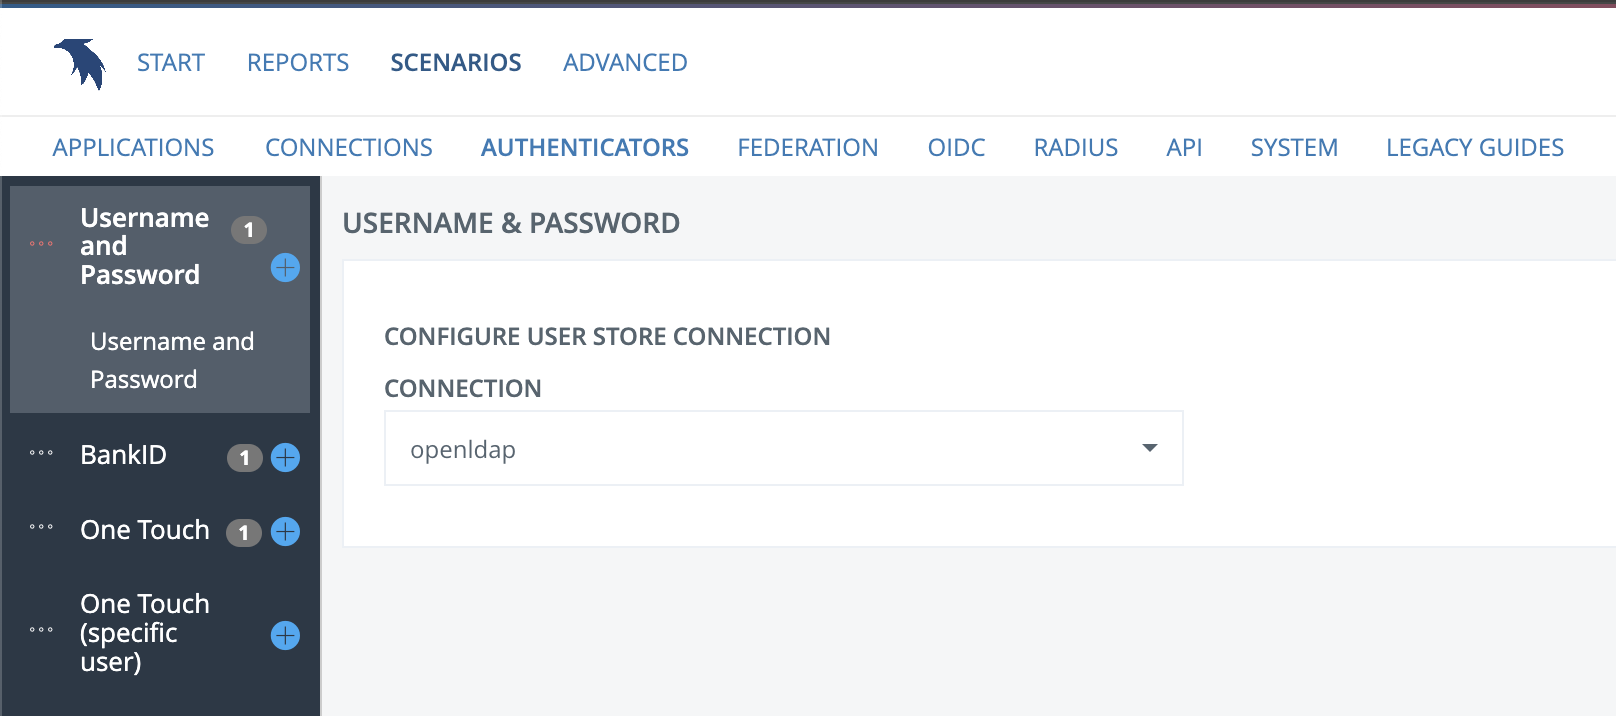Select the One Touch authenticator in the sidebar

[144, 530]
